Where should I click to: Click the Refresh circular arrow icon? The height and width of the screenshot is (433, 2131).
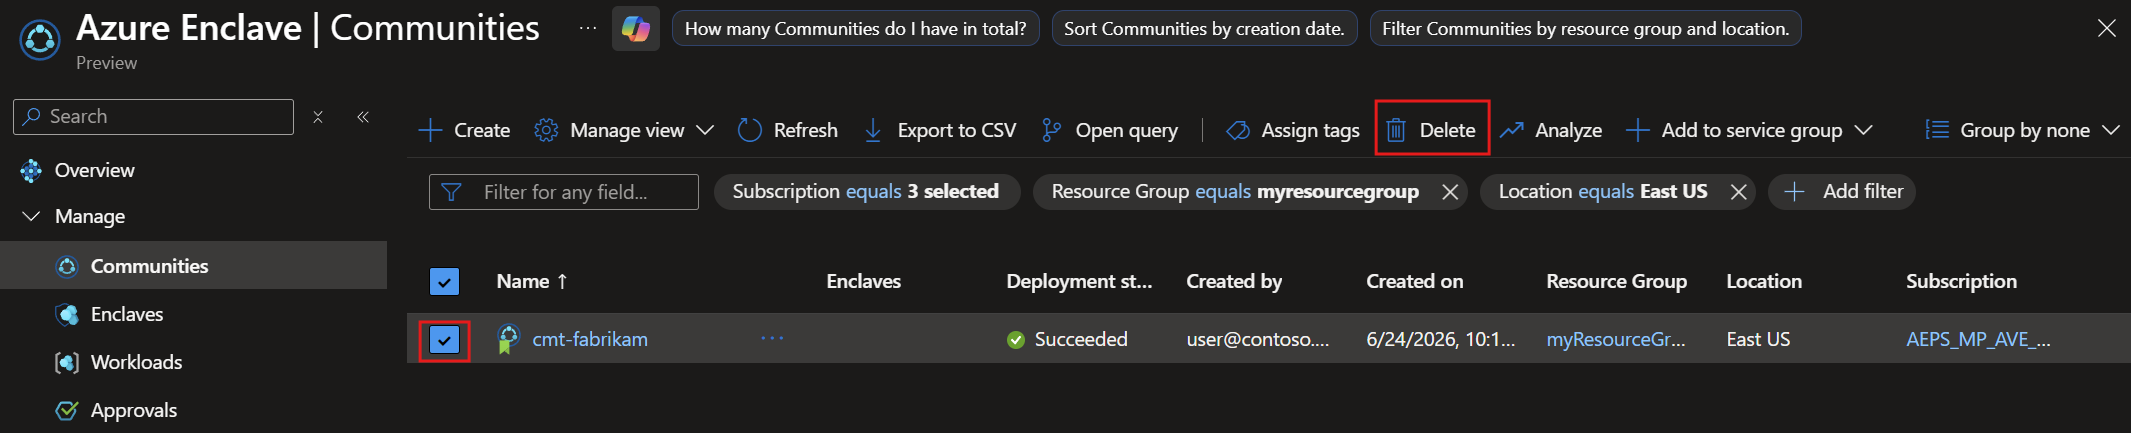749,130
